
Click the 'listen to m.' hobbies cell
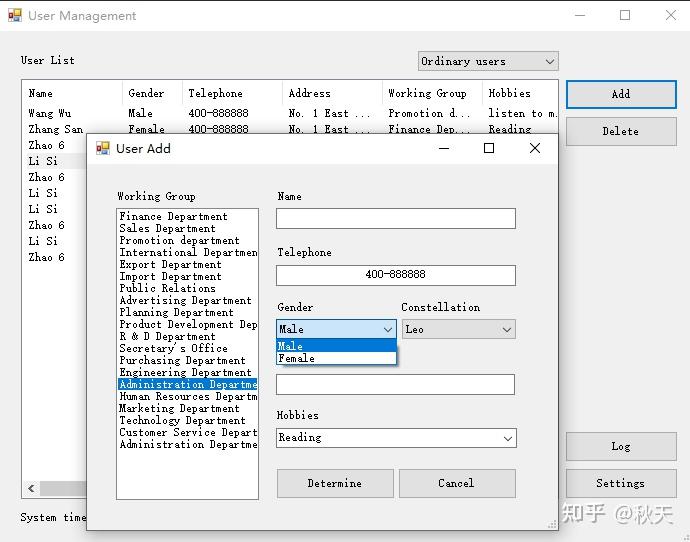(522, 114)
